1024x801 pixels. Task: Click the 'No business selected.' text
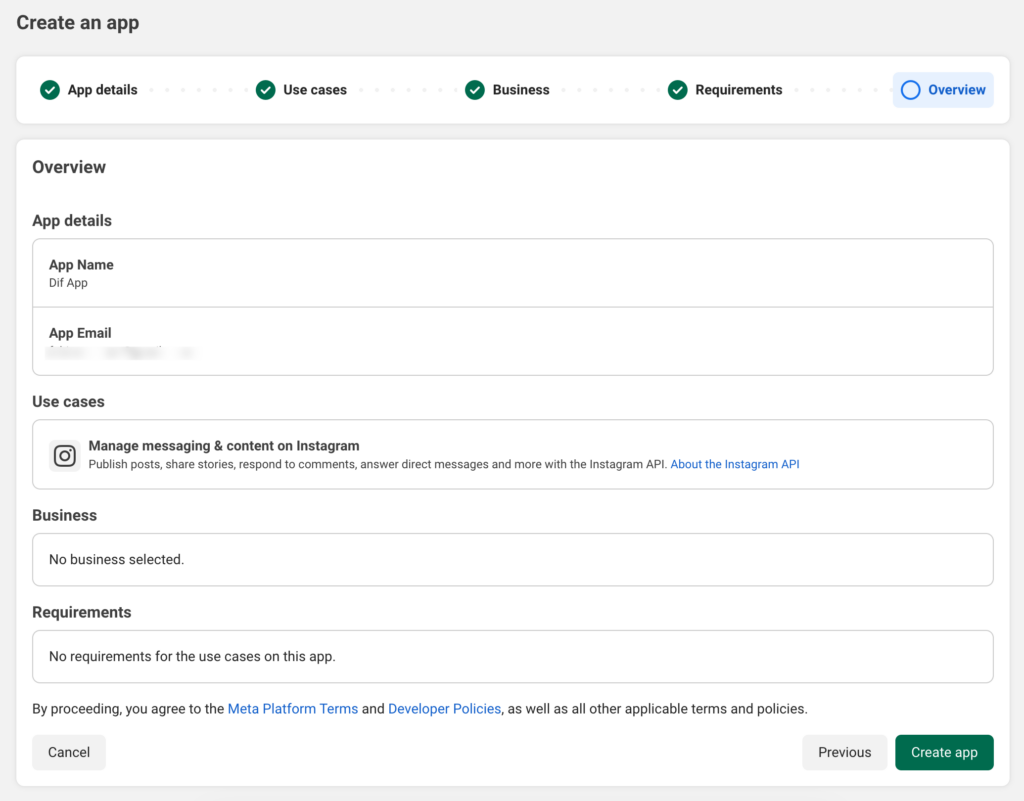click(116, 560)
